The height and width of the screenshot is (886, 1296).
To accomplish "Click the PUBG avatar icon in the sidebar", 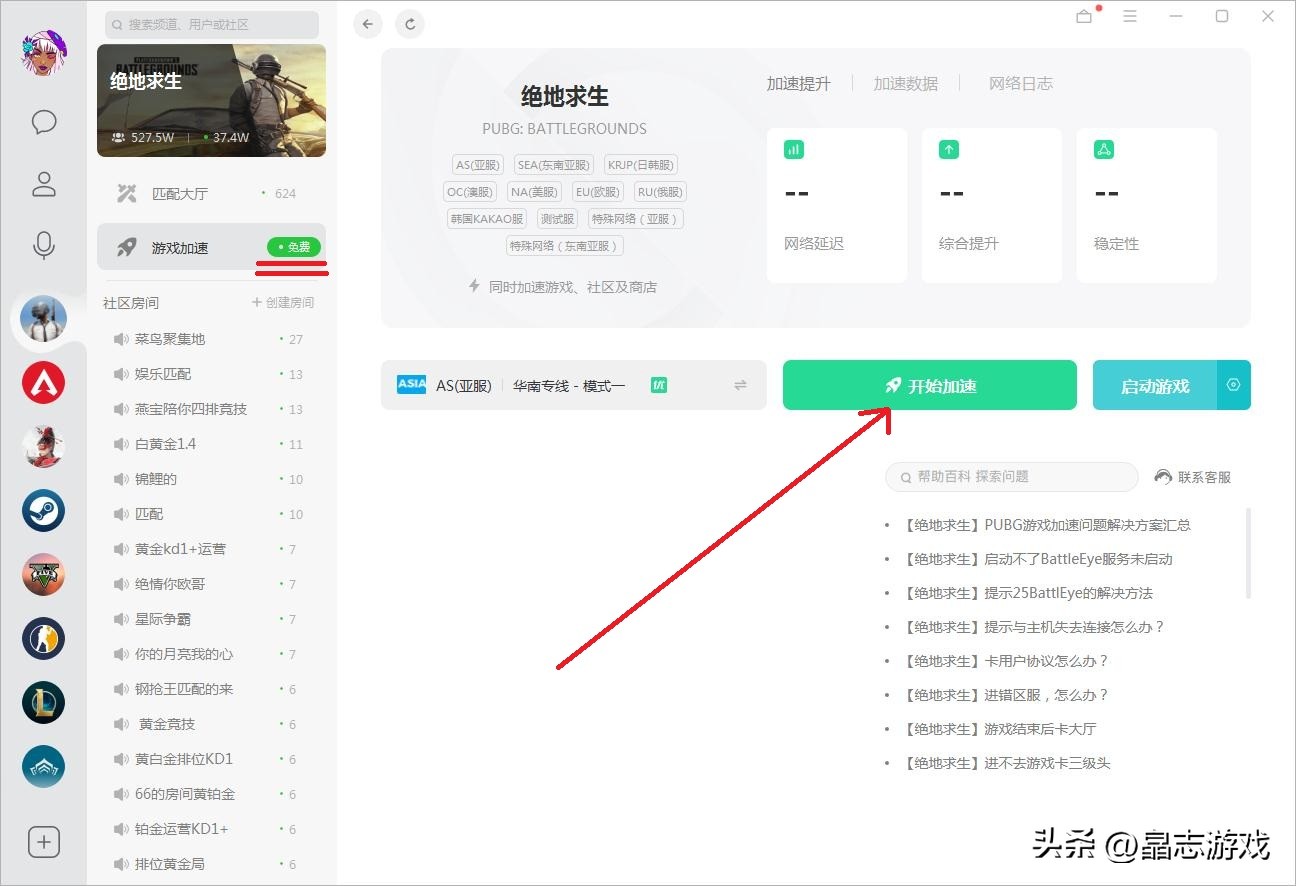I will click(x=43, y=319).
